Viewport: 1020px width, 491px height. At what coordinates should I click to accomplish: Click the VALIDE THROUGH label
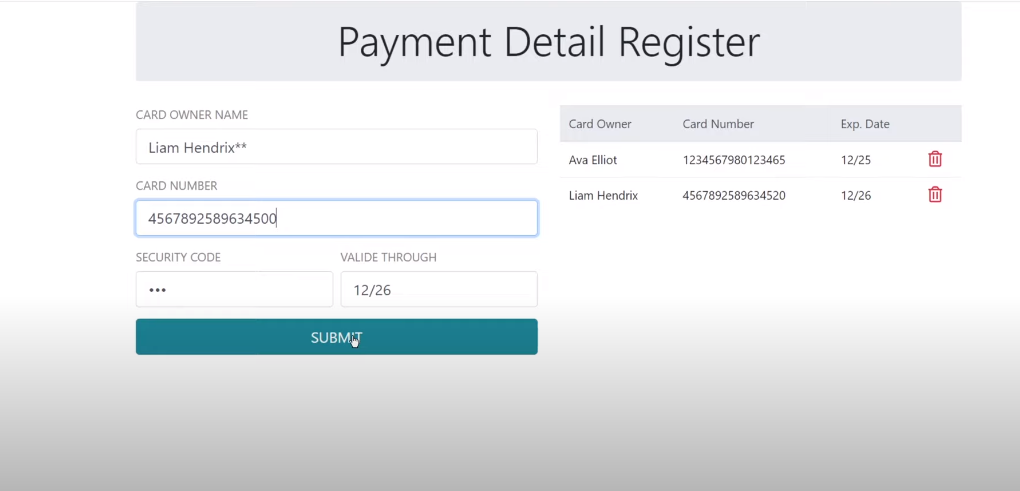click(388, 257)
